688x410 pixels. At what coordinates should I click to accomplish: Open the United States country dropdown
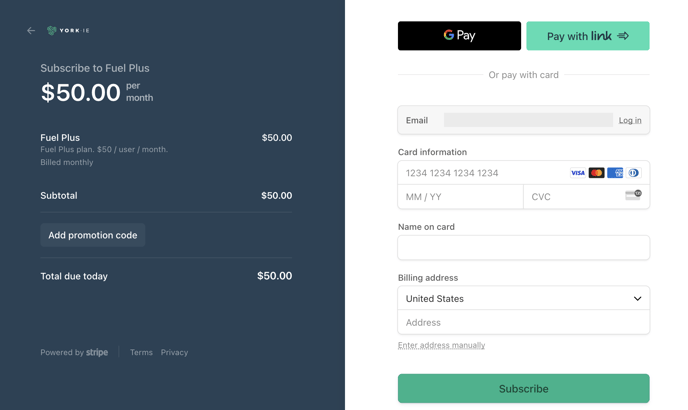(x=523, y=299)
